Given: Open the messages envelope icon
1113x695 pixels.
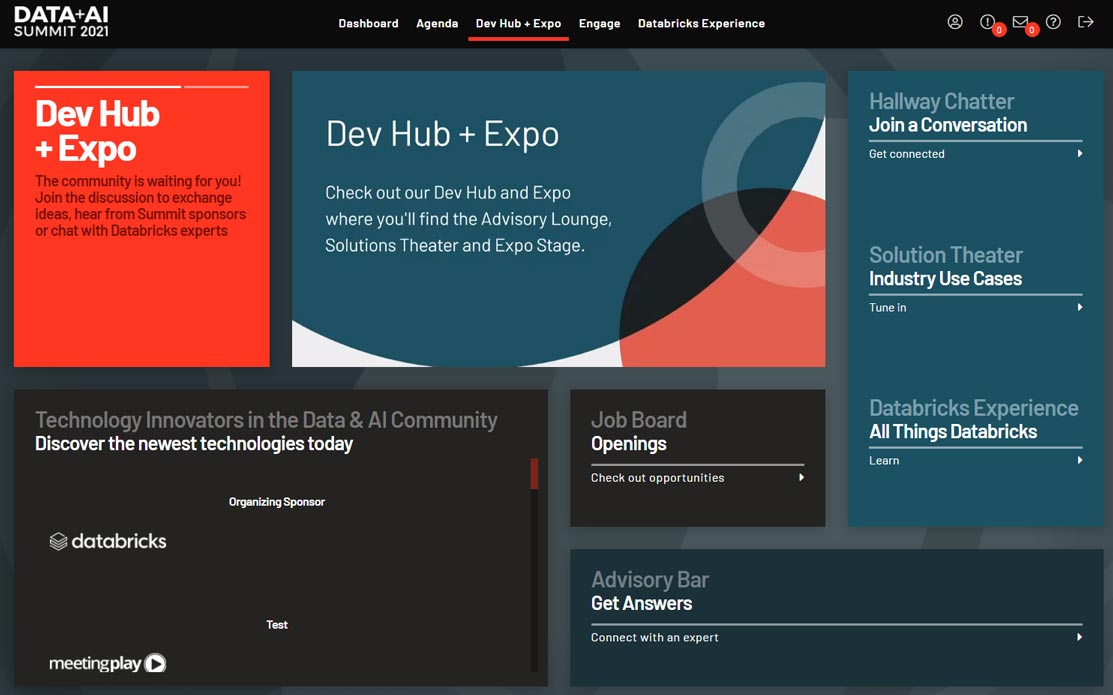Looking at the screenshot, I should (x=1020, y=22).
